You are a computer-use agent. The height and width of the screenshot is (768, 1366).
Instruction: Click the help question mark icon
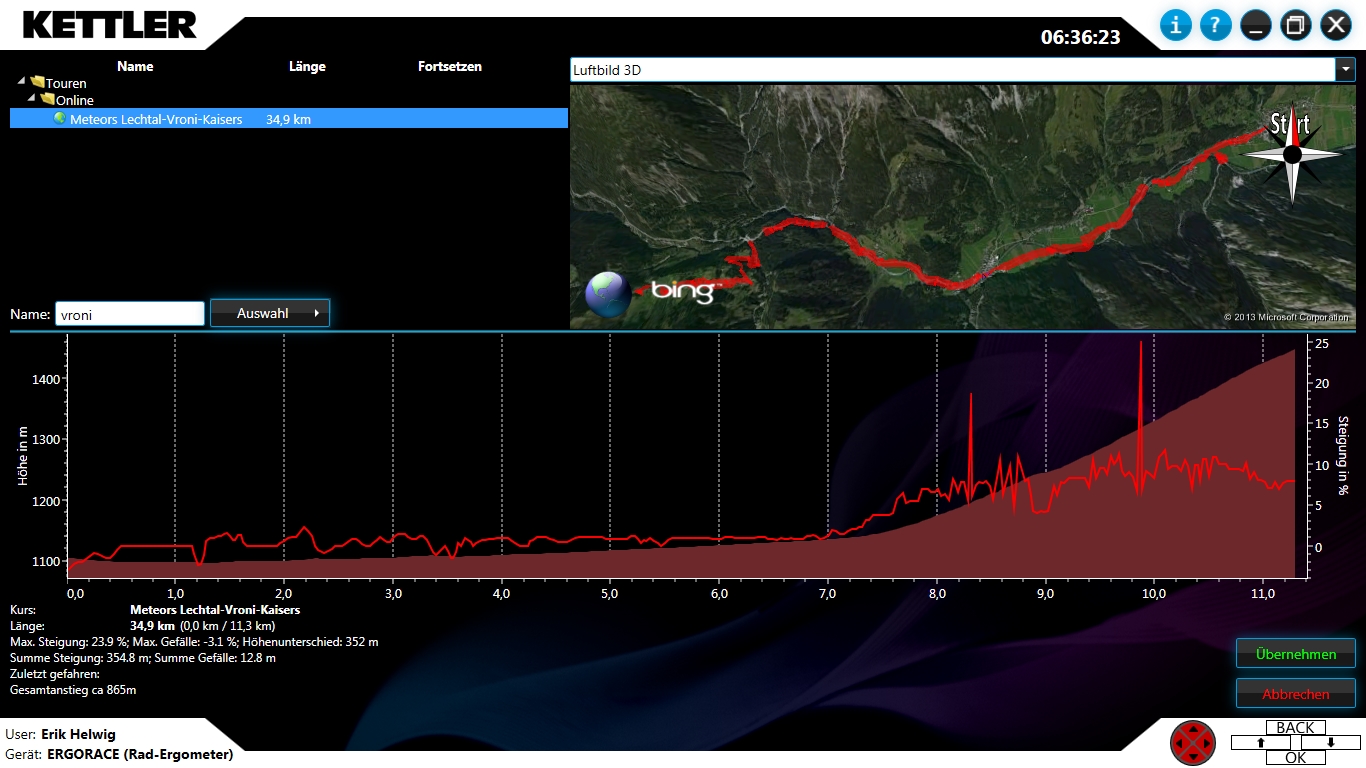(x=1215, y=25)
